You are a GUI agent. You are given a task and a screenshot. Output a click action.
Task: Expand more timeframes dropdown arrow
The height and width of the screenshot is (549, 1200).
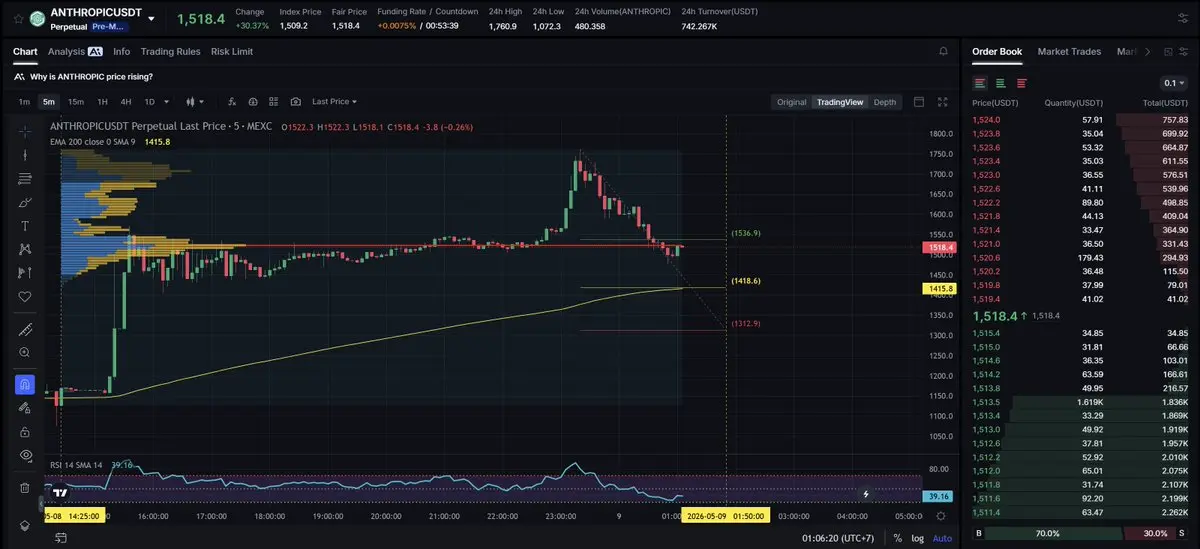pos(166,101)
